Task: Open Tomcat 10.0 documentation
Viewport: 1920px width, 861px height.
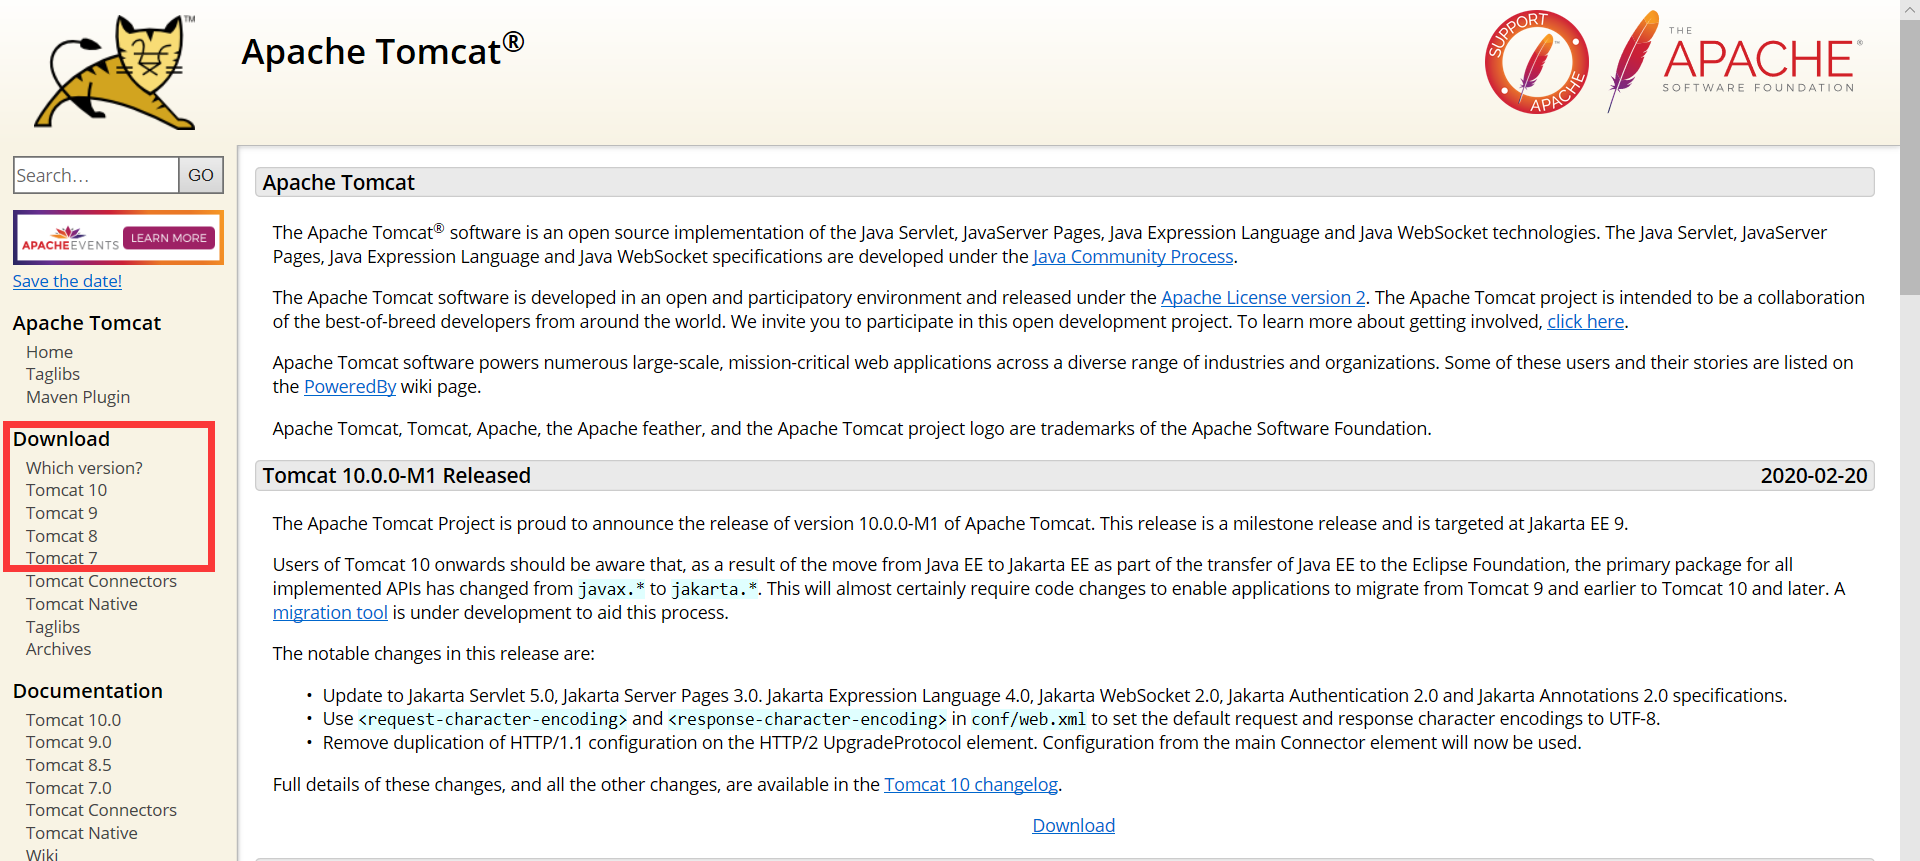Action: 73,720
